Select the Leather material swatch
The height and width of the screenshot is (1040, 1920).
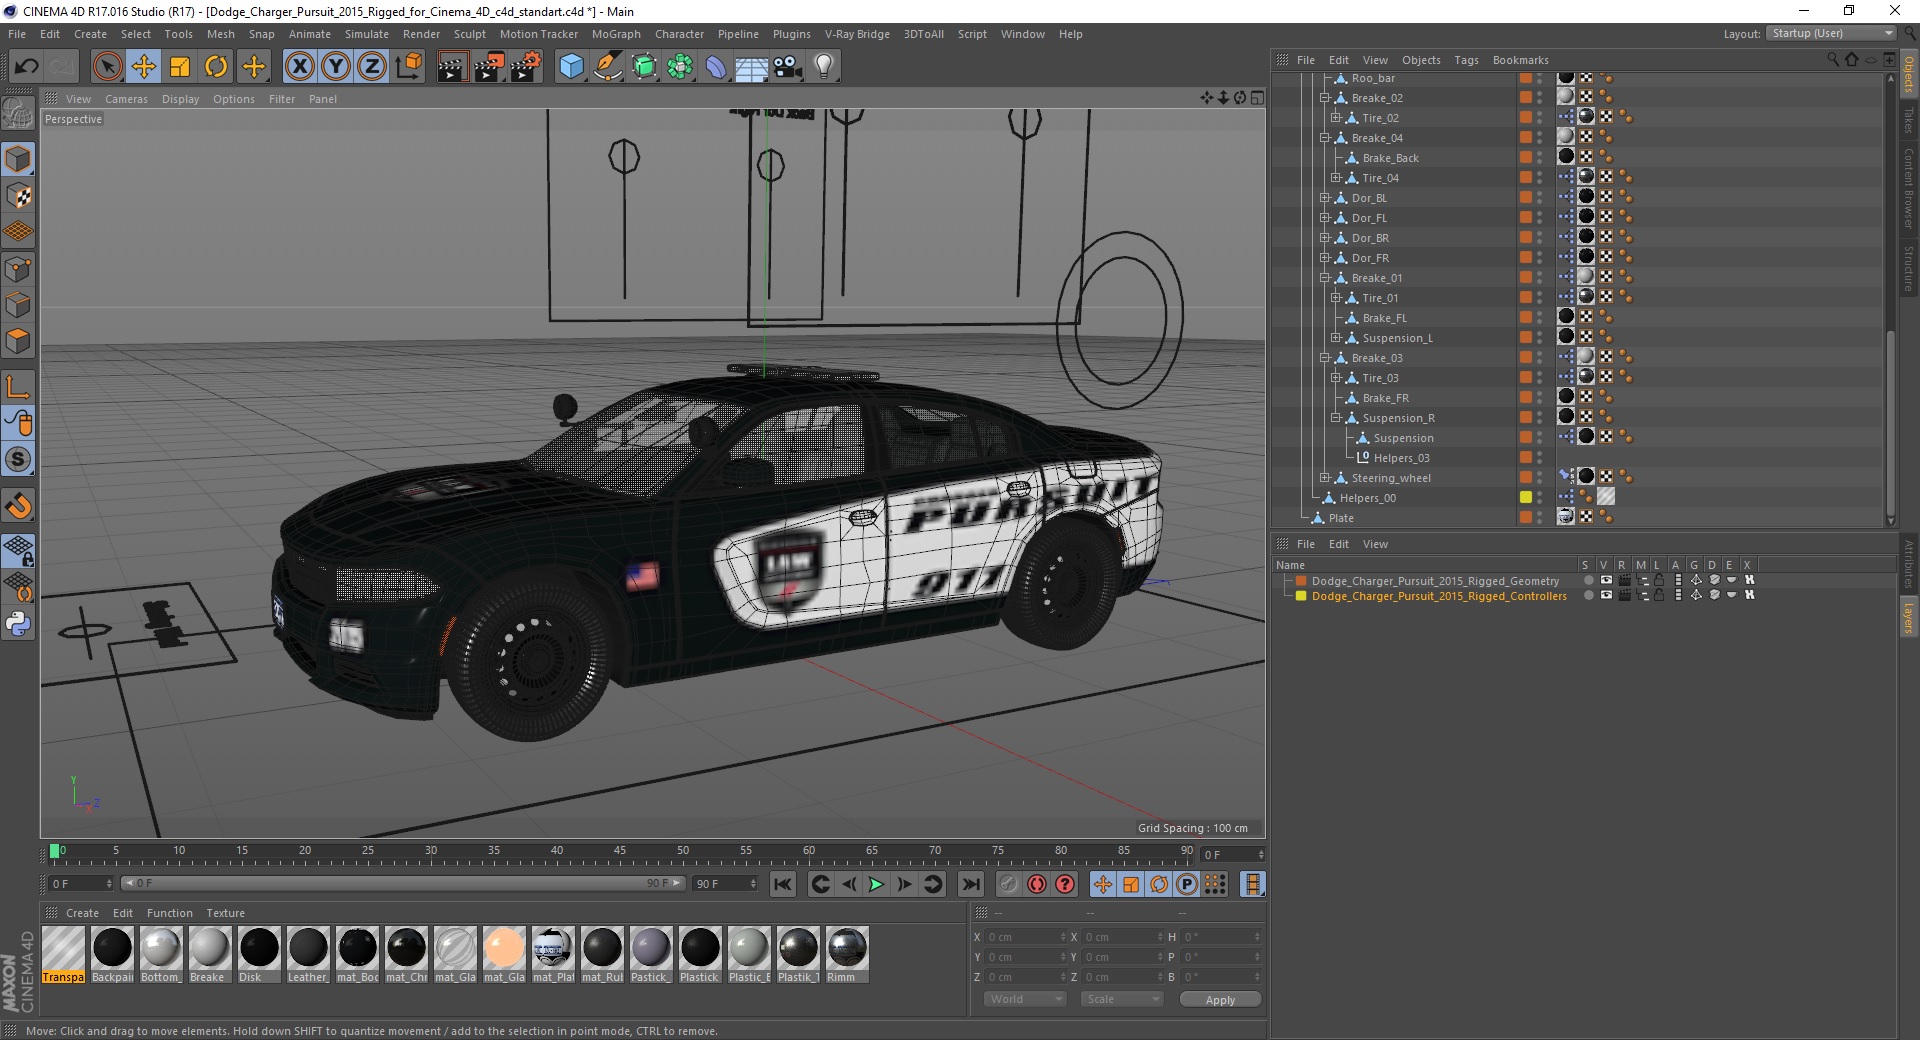point(307,954)
